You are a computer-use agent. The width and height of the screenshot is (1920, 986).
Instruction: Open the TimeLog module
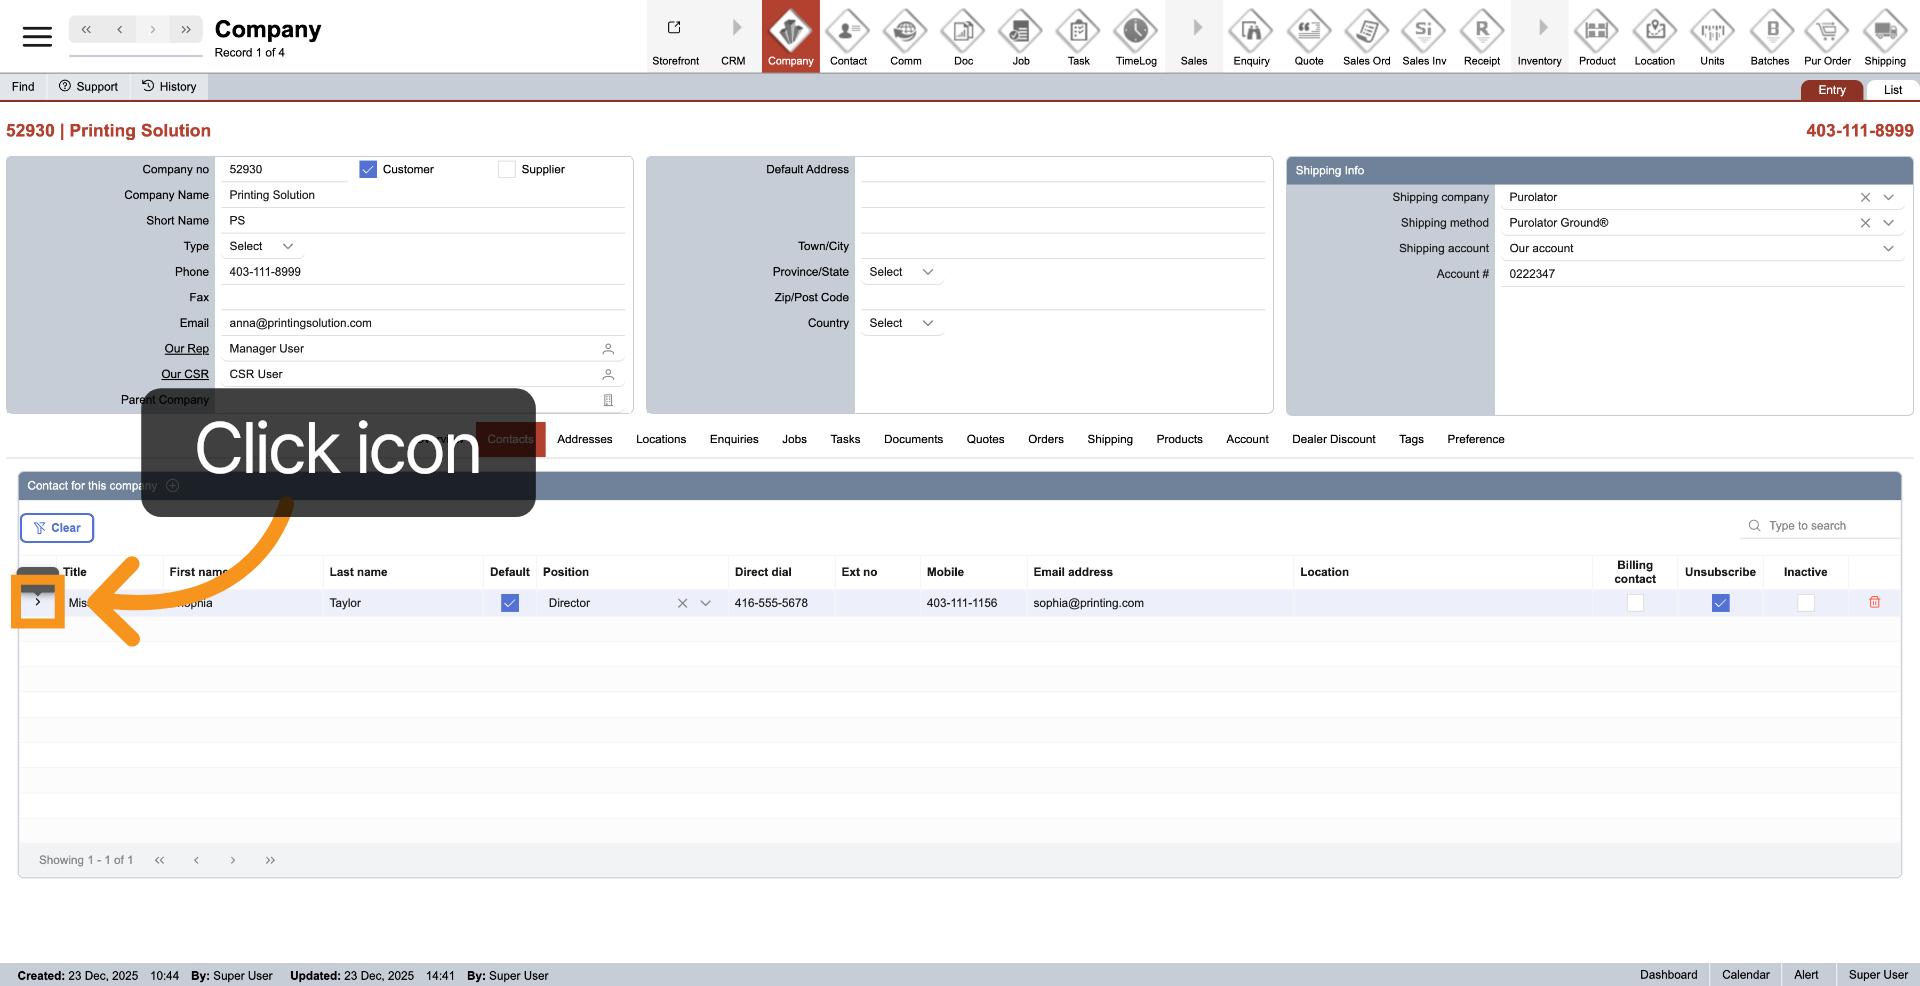(x=1136, y=33)
